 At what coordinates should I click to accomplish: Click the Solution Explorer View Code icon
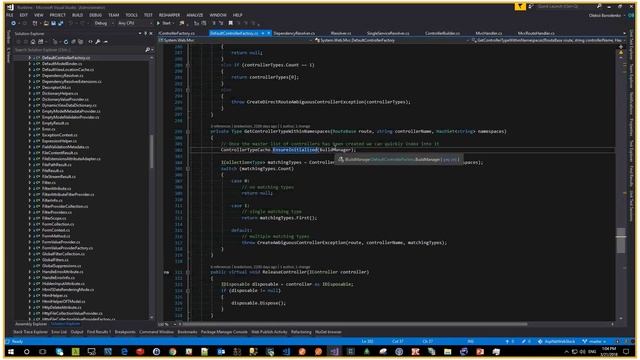point(91,42)
